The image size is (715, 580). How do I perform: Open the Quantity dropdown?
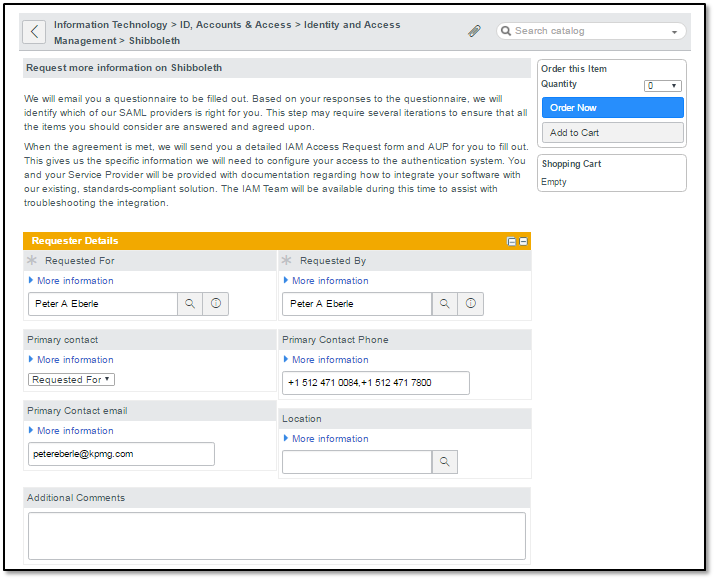click(x=662, y=86)
